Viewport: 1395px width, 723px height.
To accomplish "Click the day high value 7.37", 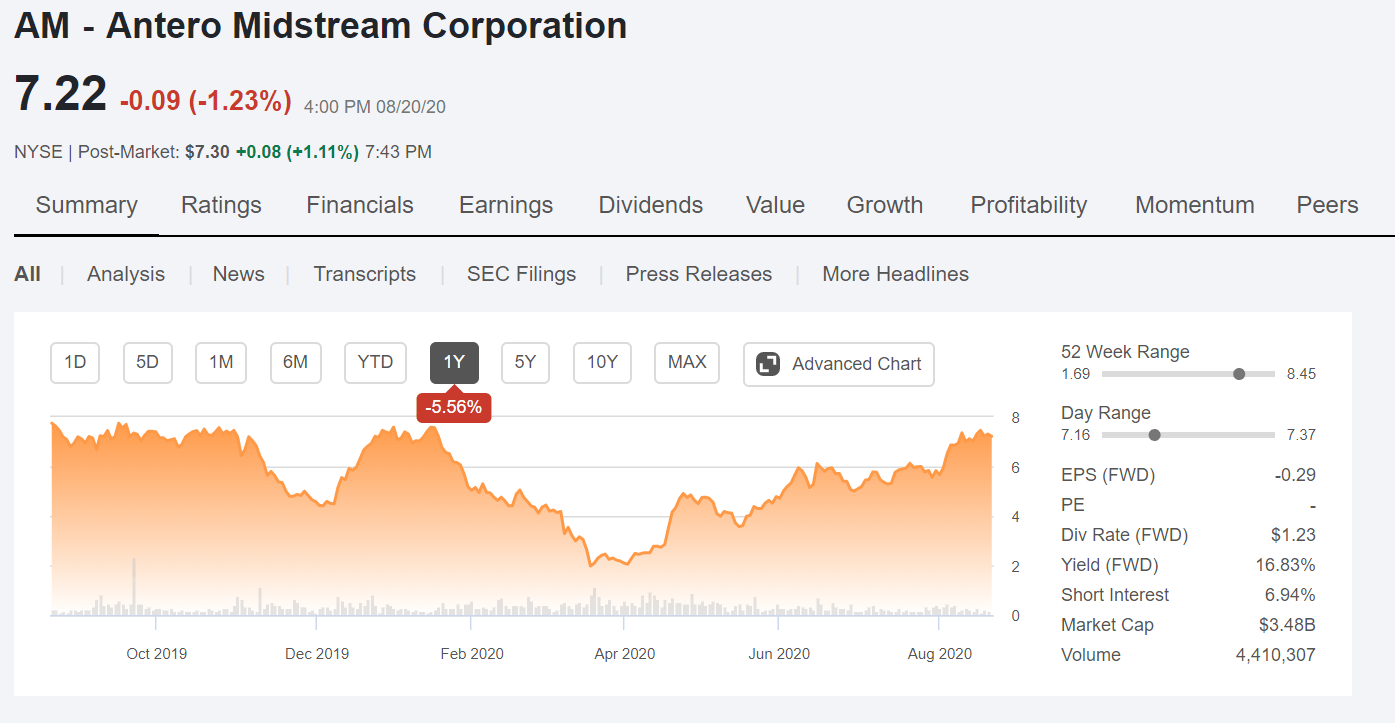I will (1301, 435).
